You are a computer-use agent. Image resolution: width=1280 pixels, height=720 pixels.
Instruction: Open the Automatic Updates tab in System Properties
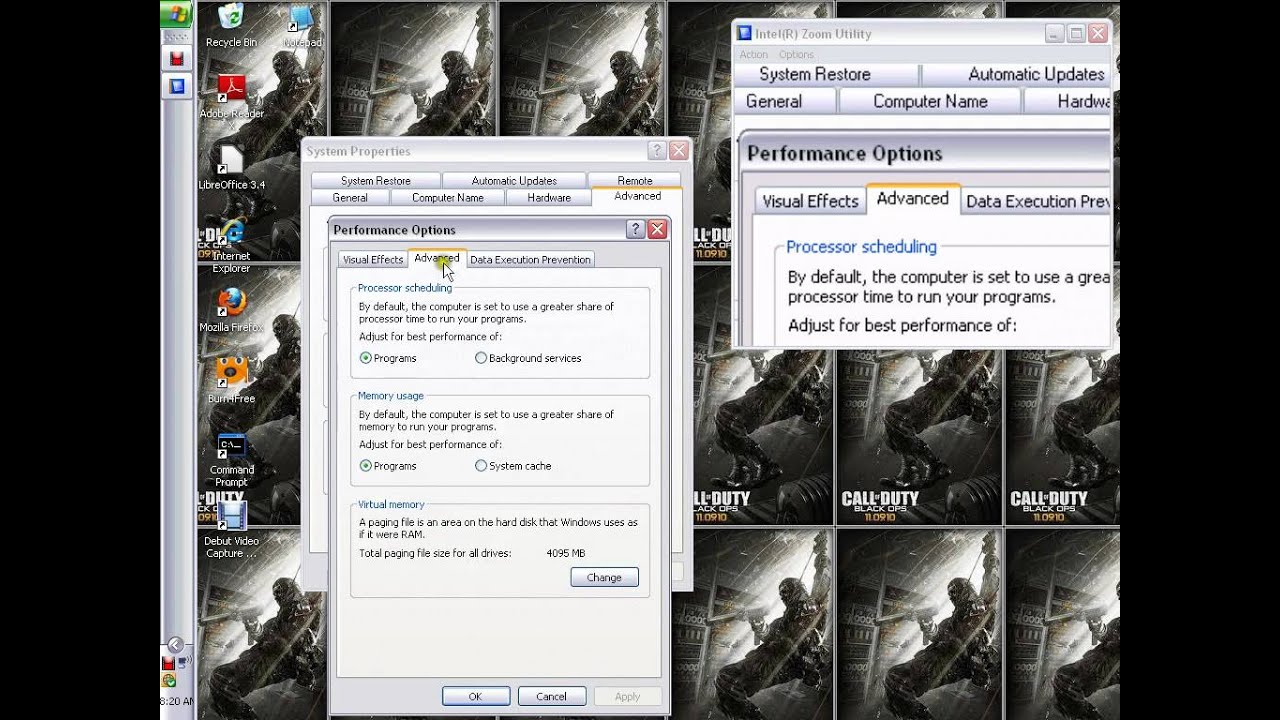point(514,181)
